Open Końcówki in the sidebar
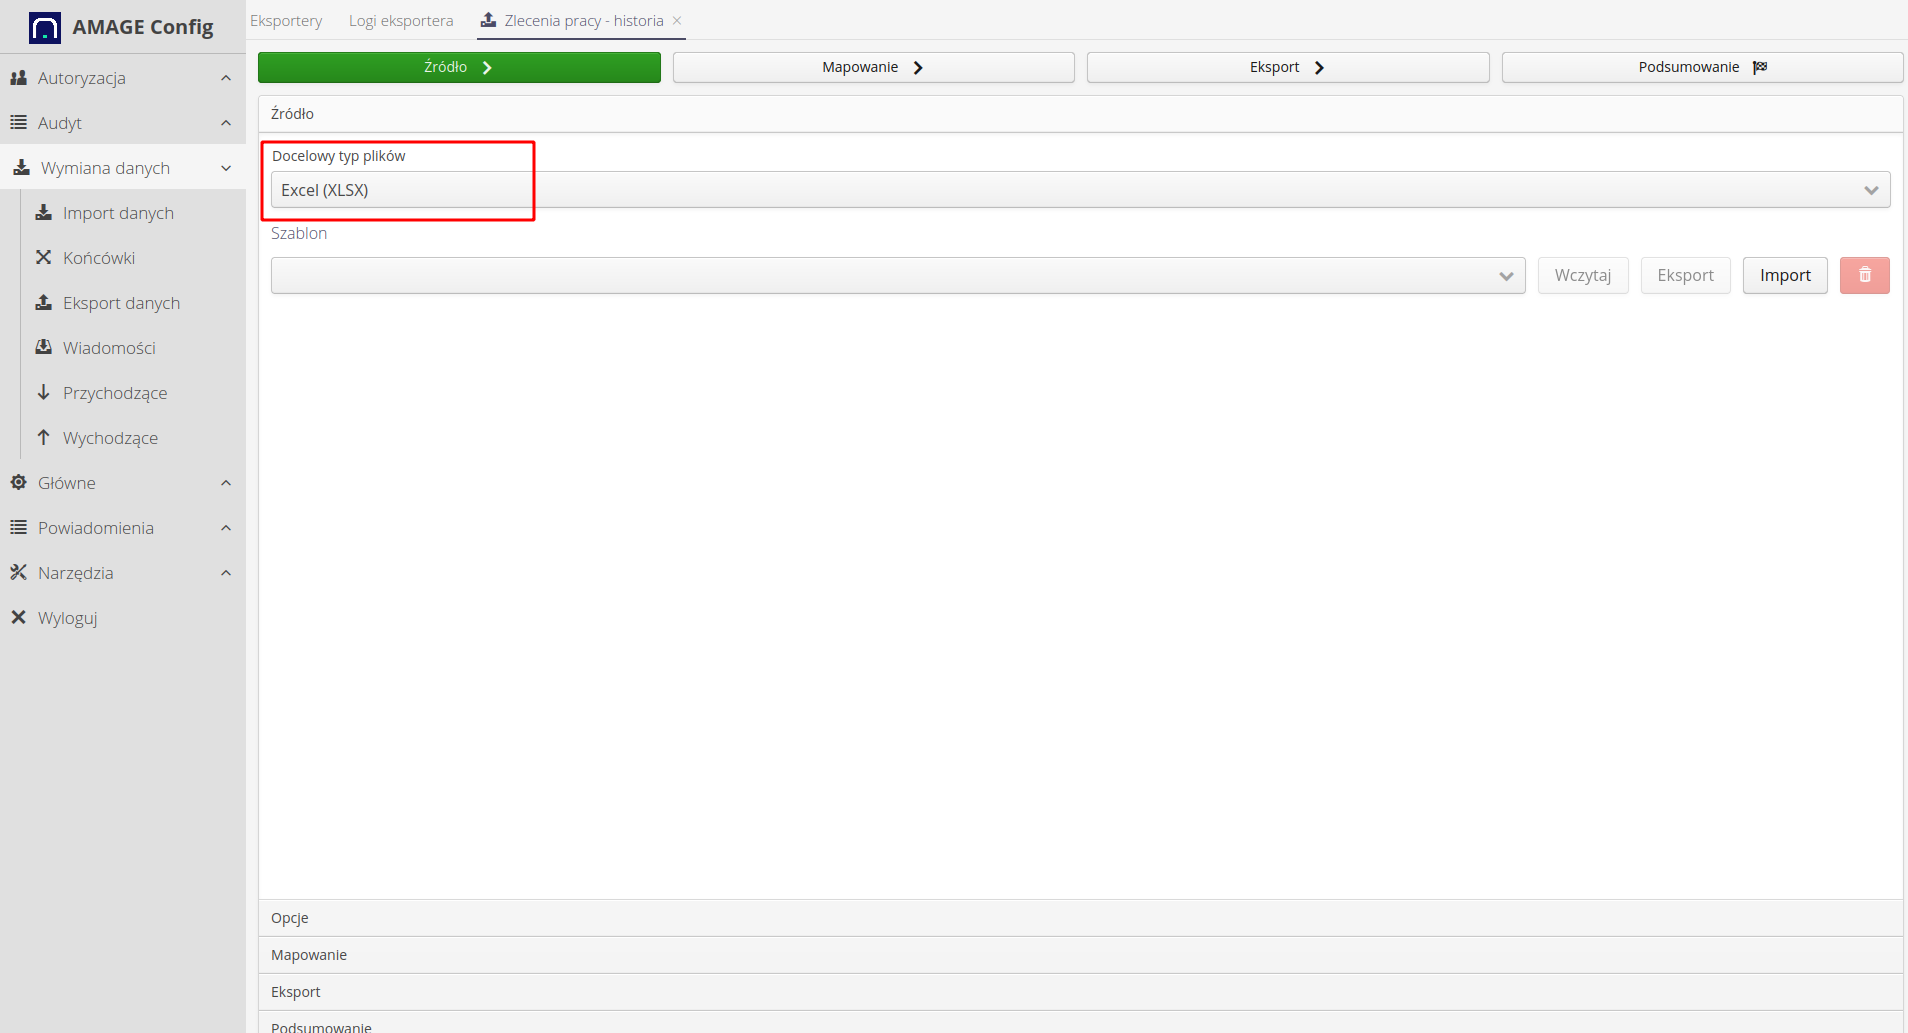Viewport: 1908px width, 1033px height. [x=98, y=258]
